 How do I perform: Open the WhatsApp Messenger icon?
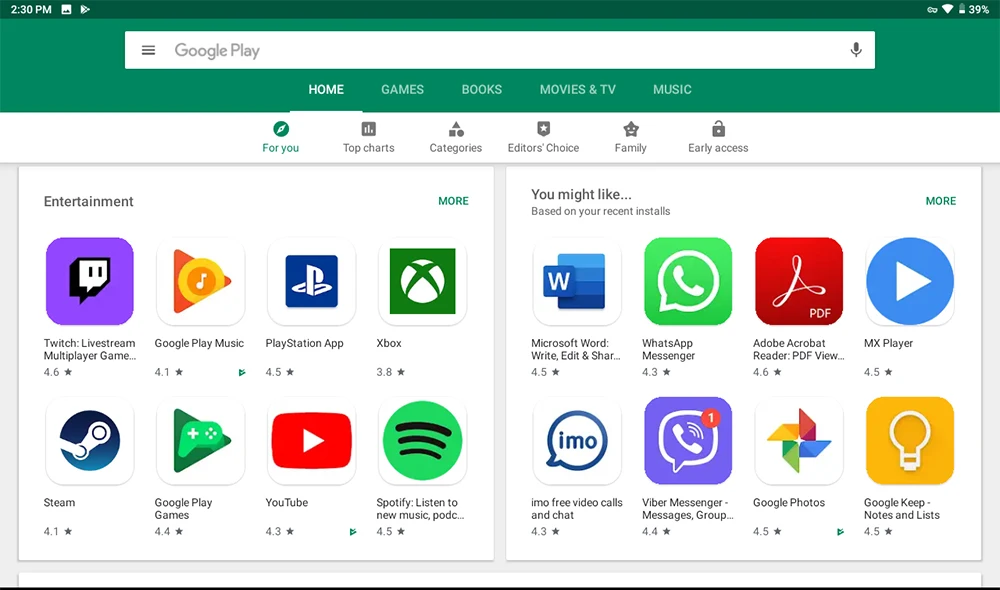(688, 281)
